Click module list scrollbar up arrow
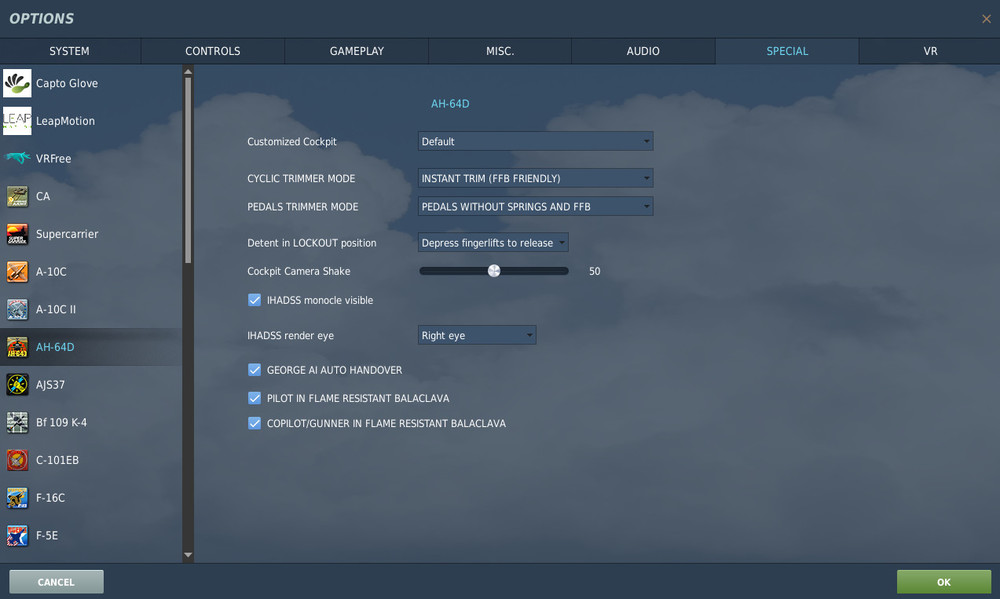This screenshot has height=599, width=1000. pyautogui.click(x=188, y=72)
